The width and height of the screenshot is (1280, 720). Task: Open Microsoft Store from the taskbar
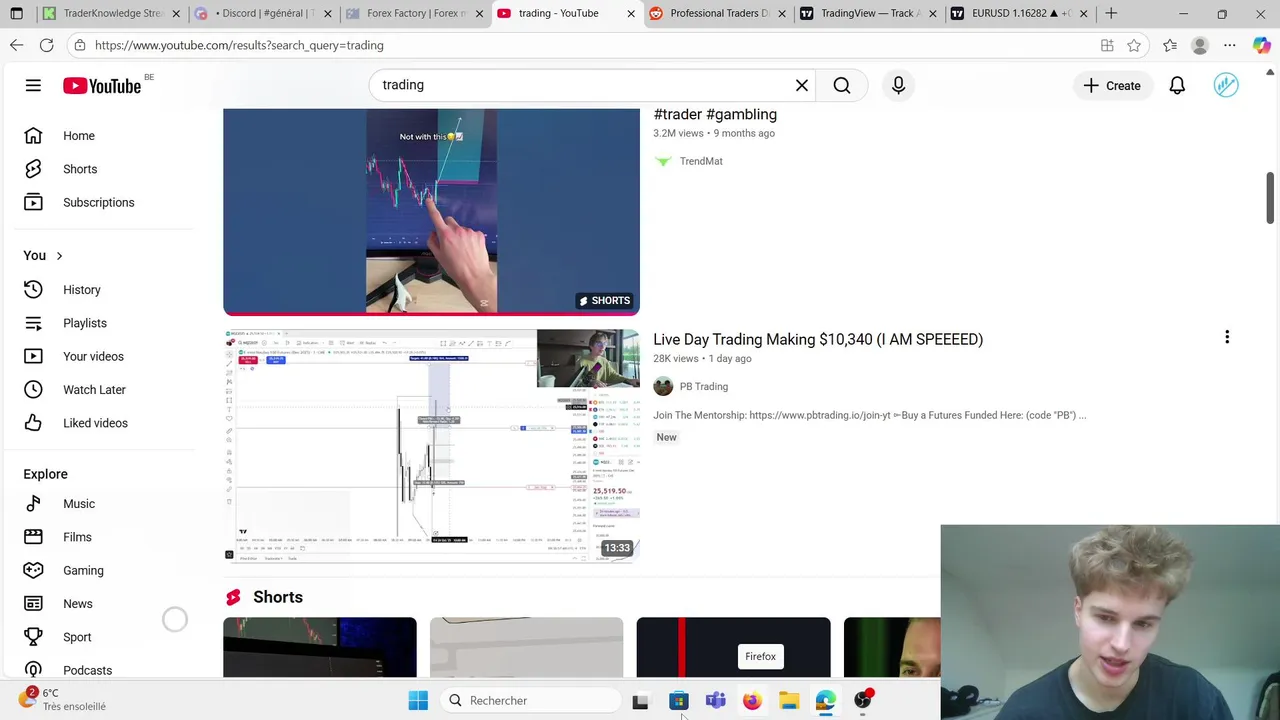678,700
